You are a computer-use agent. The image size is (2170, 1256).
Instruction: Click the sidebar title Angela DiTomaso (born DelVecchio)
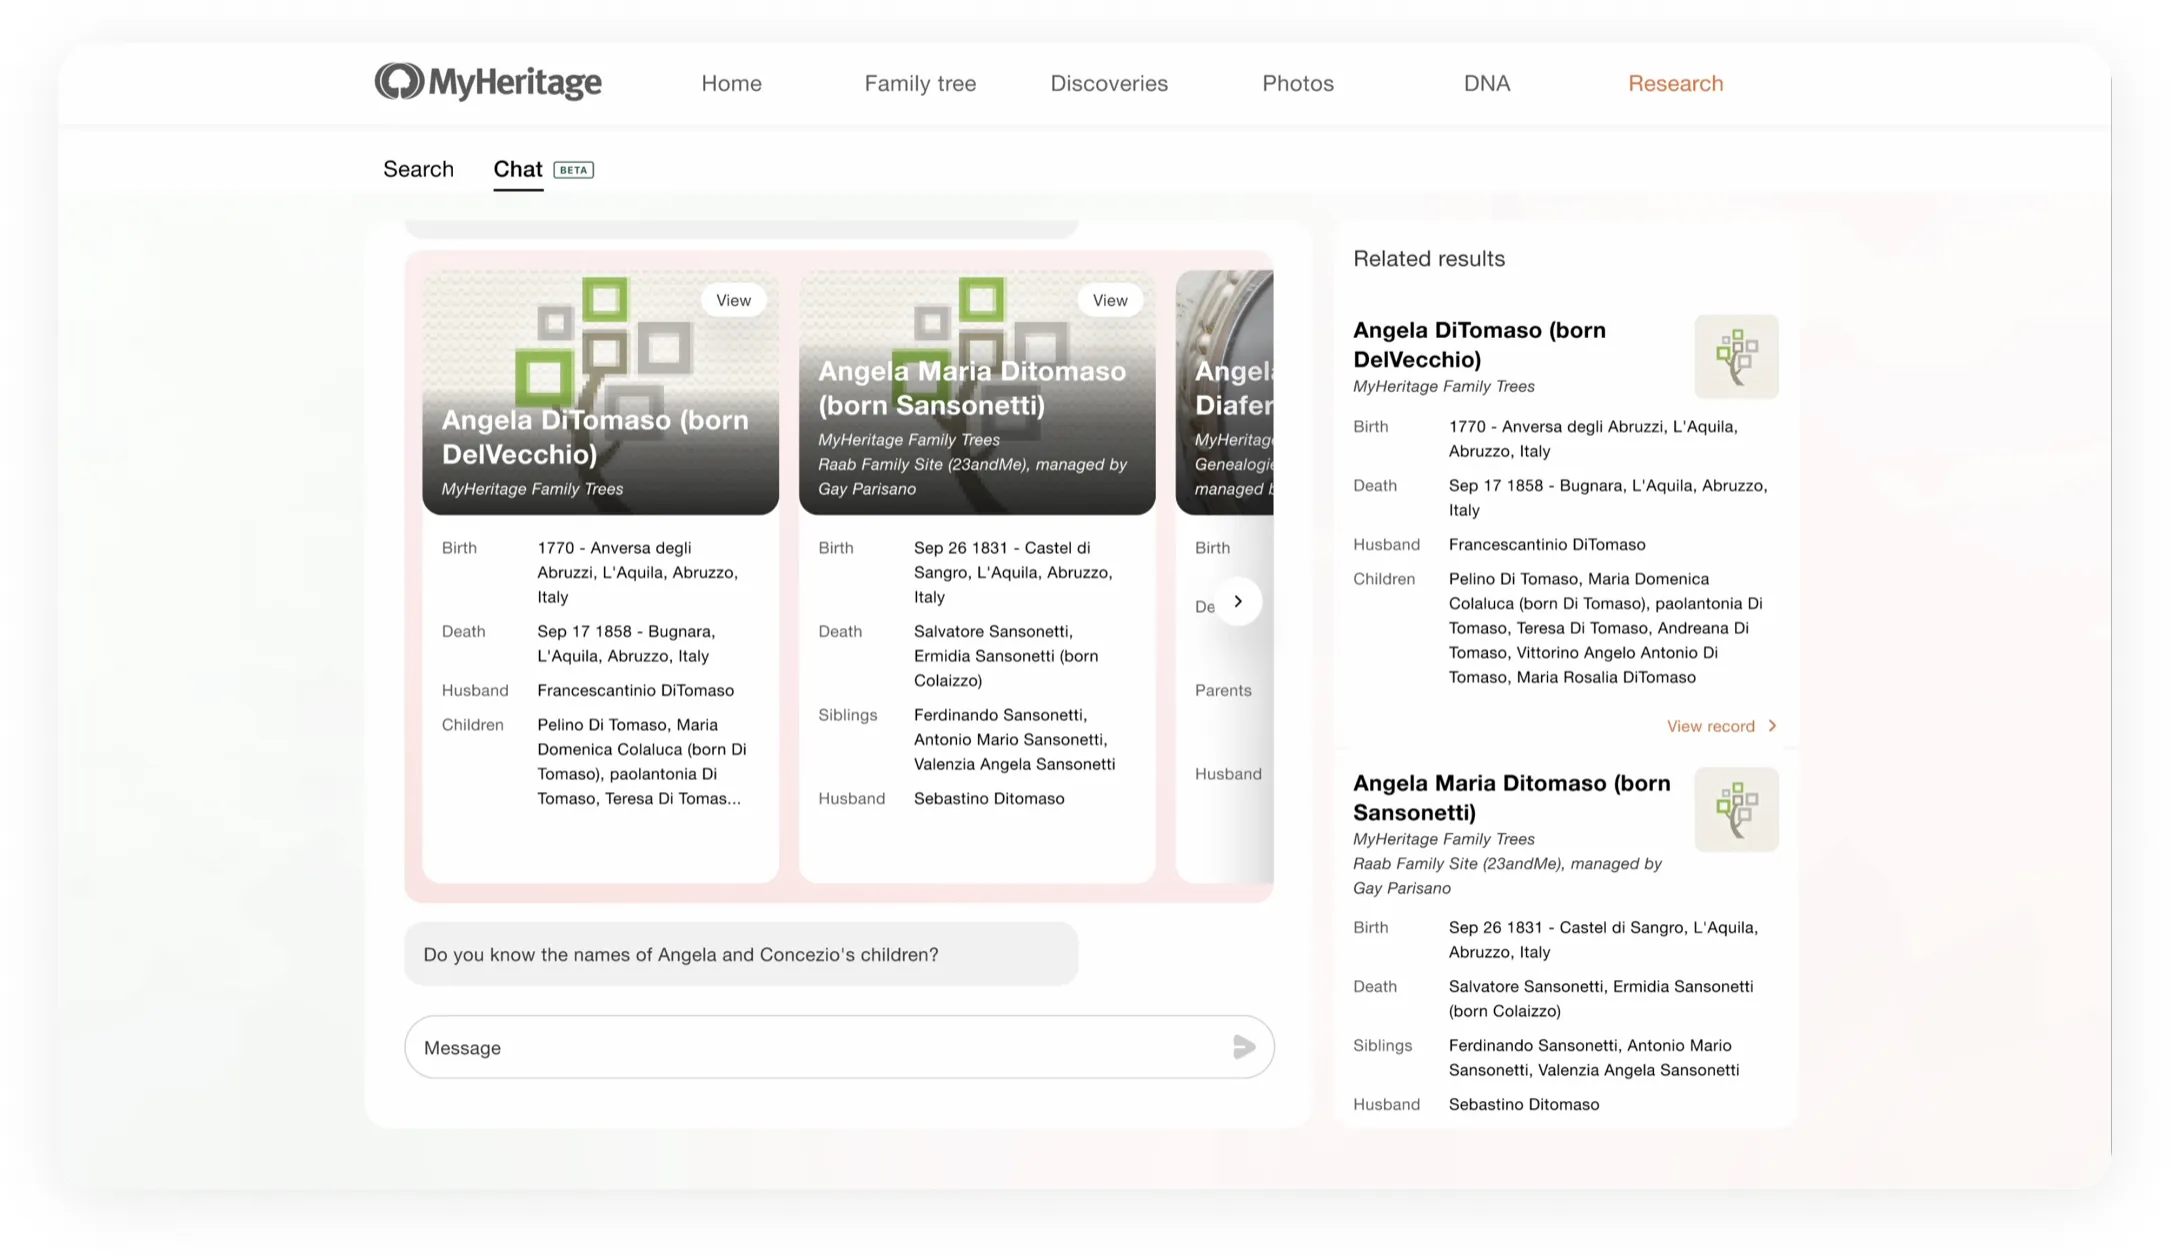click(x=1479, y=344)
